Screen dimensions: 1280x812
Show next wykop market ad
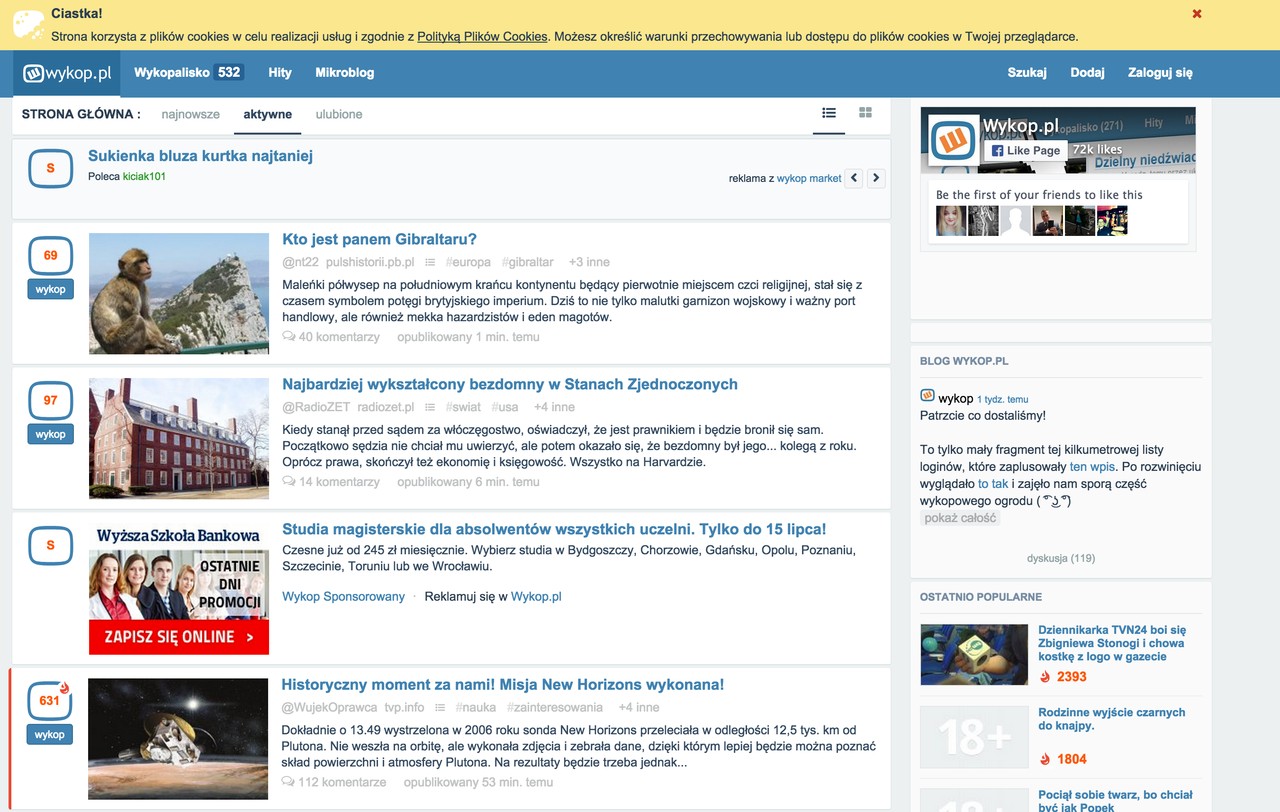pyautogui.click(x=876, y=178)
